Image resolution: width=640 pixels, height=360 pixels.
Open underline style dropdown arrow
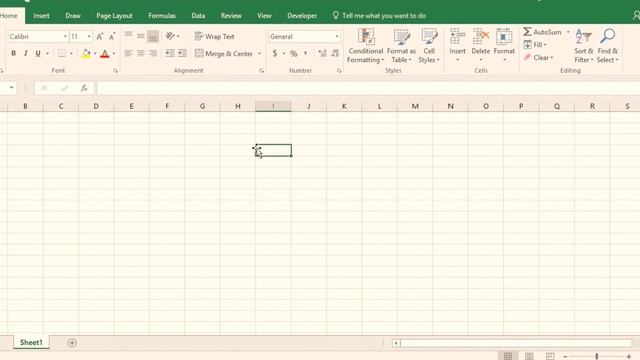click(47, 53)
